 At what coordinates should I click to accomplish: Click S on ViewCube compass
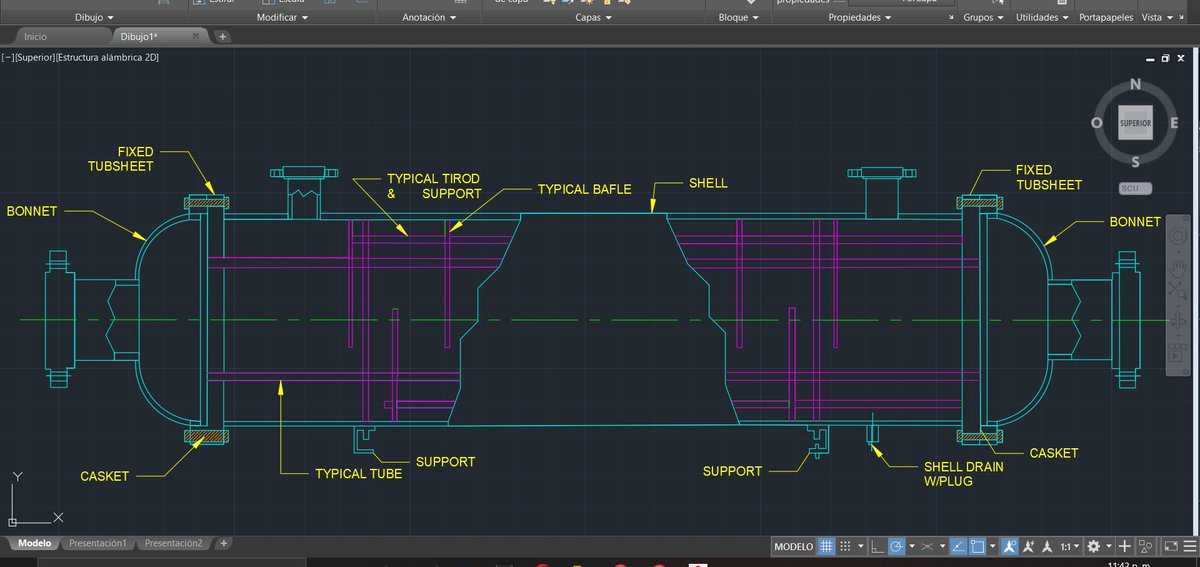[x=1135, y=162]
